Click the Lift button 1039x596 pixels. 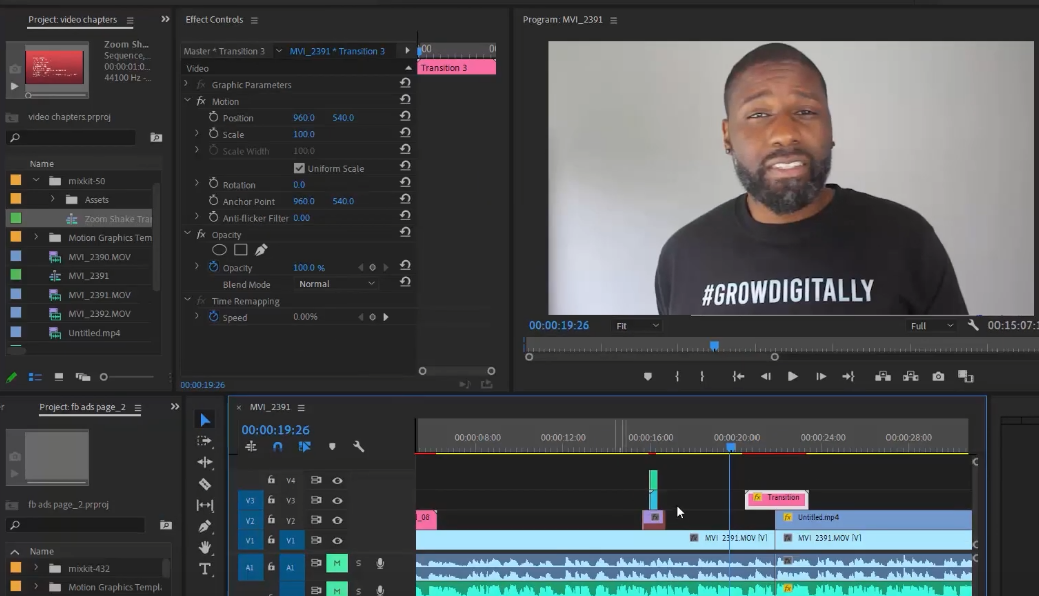pos(883,377)
